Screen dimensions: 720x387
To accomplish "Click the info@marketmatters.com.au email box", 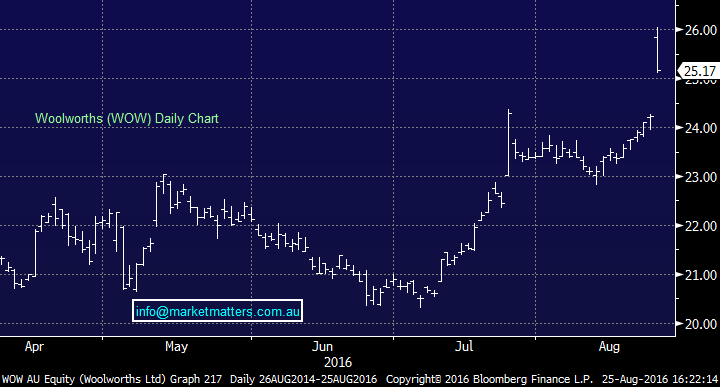I will click(x=217, y=311).
